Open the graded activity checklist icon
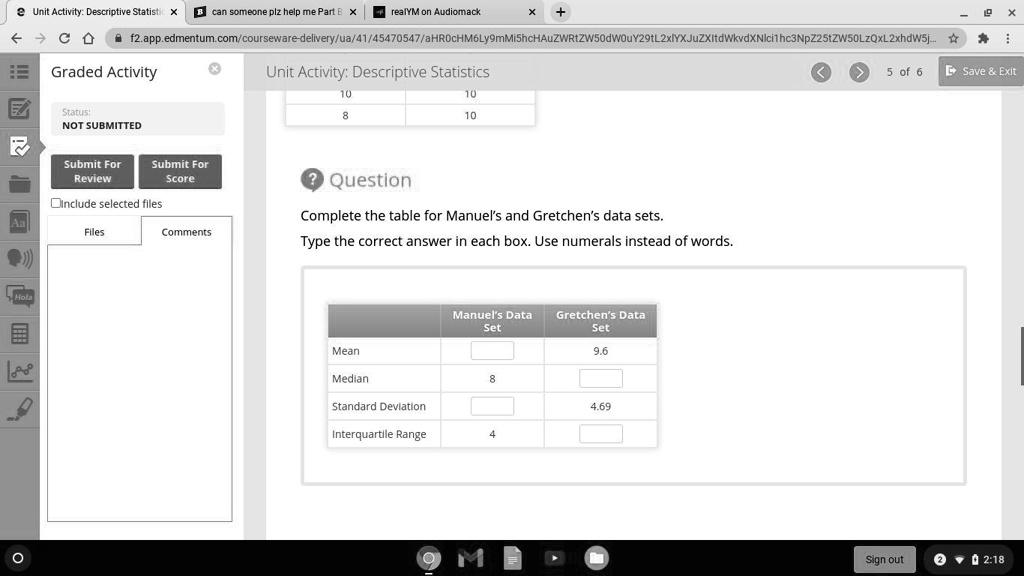Image resolution: width=1024 pixels, height=576 pixels. [18, 146]
